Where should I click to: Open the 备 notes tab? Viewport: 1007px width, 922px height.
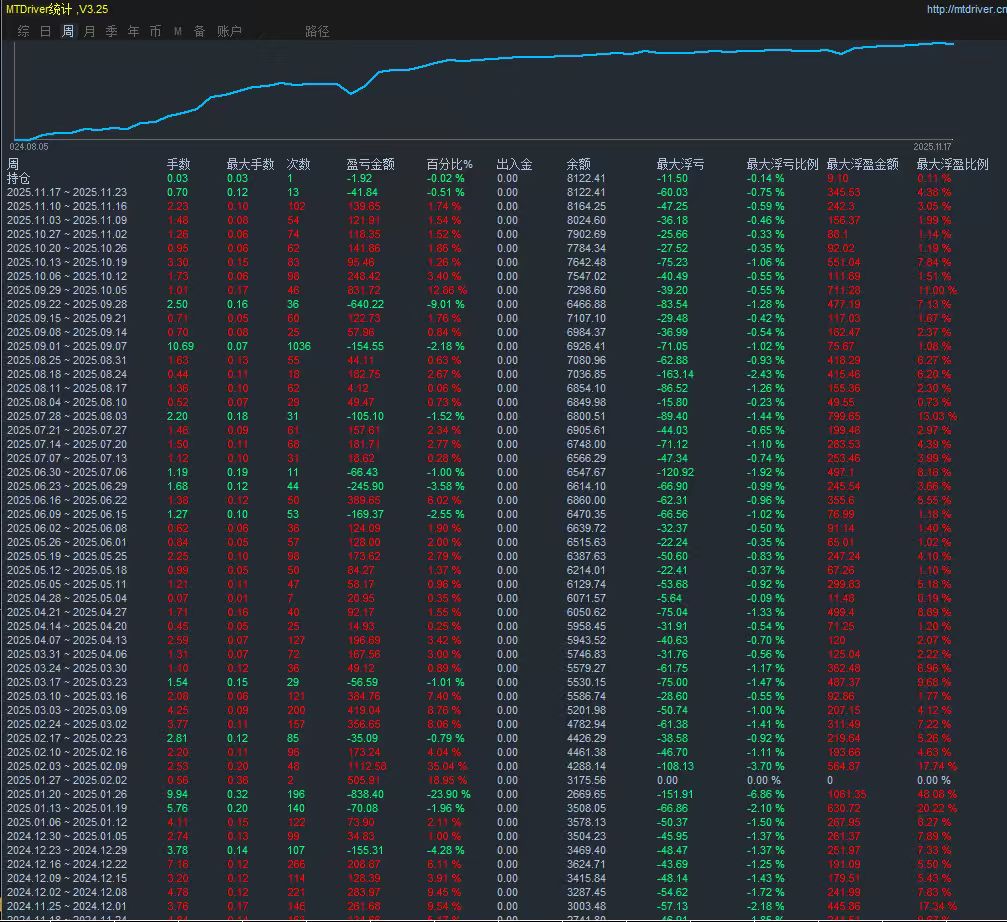point(199,31)
